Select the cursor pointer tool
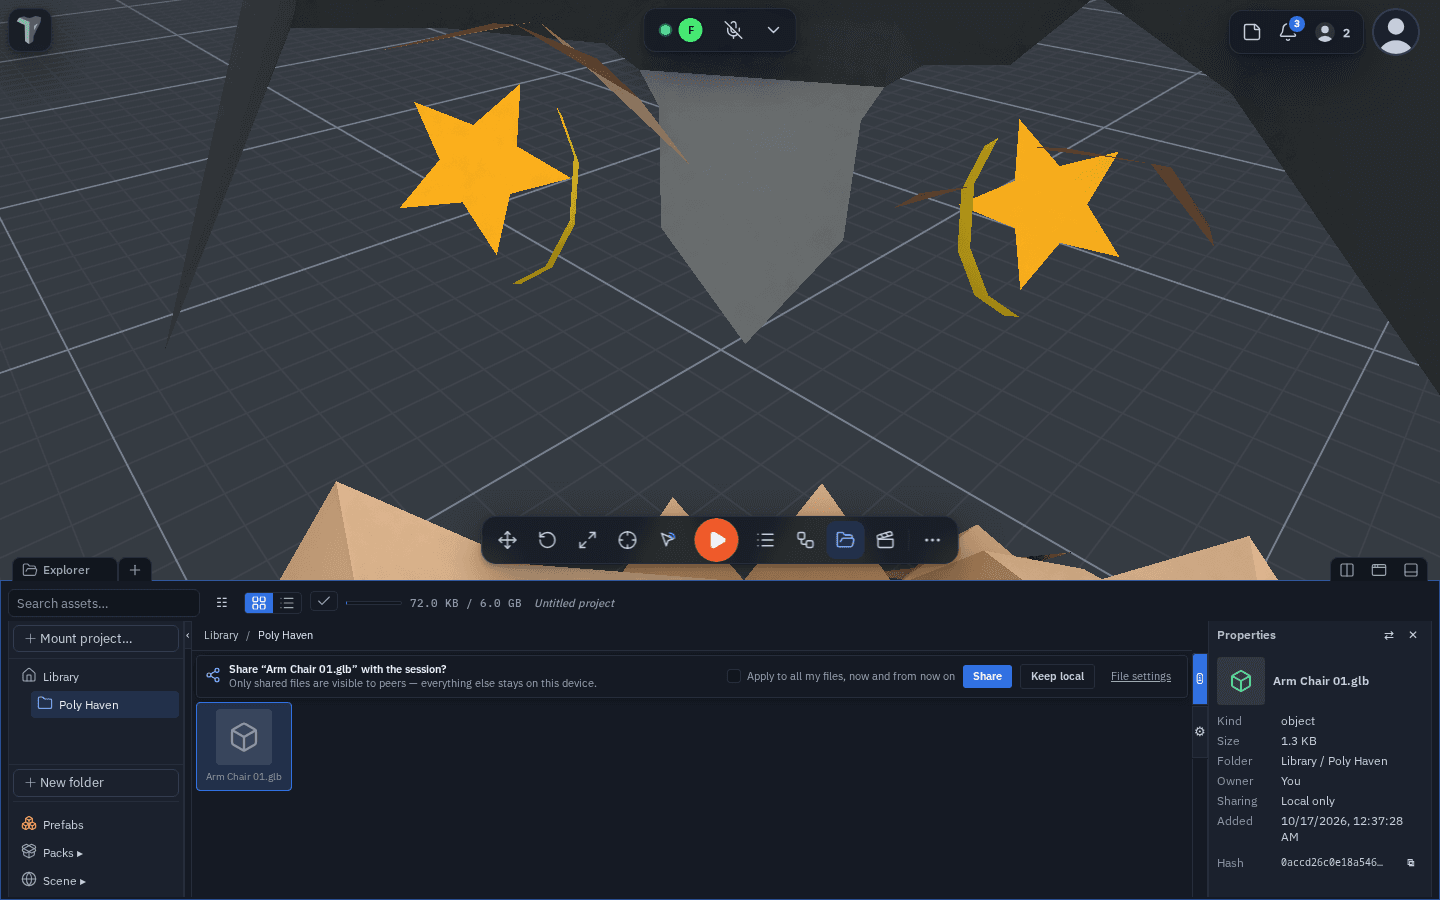 tap(667, 540)
